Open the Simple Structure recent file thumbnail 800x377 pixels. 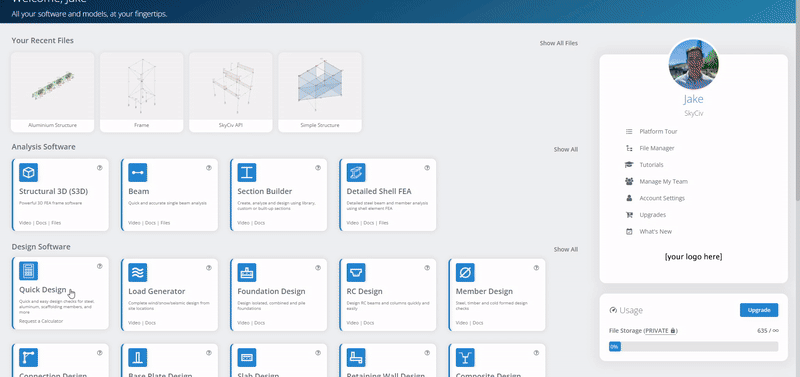[320, 92]
